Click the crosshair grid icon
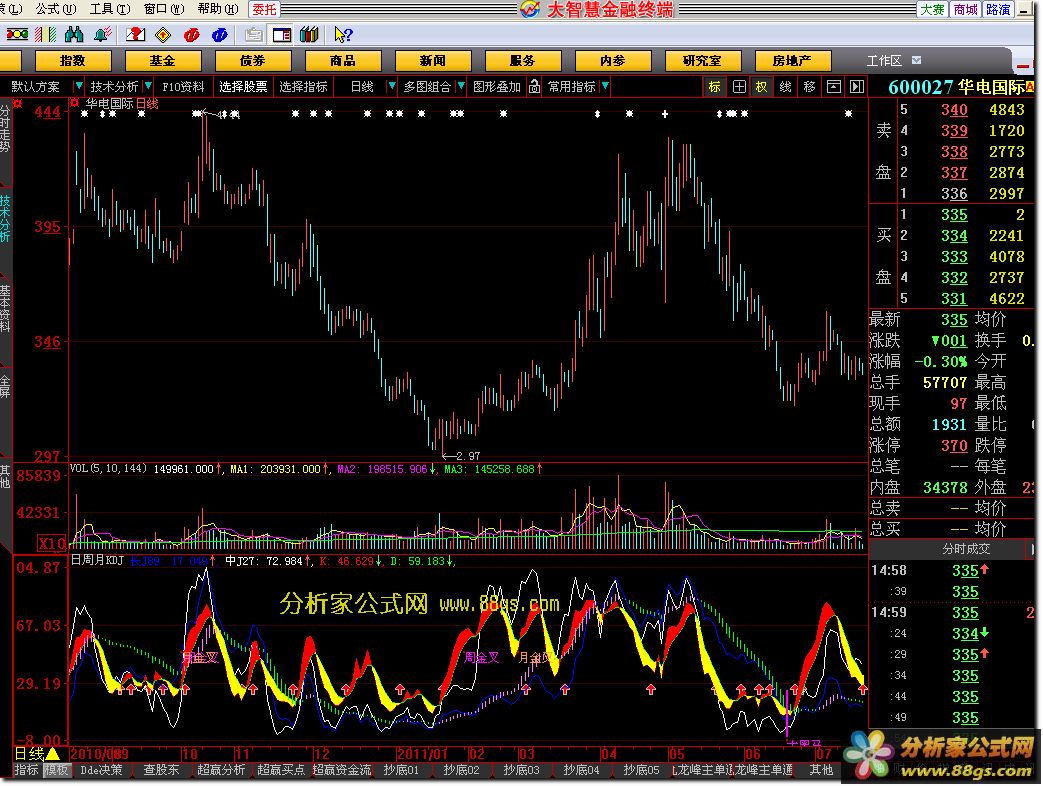1043x786 pixels. 739,86
